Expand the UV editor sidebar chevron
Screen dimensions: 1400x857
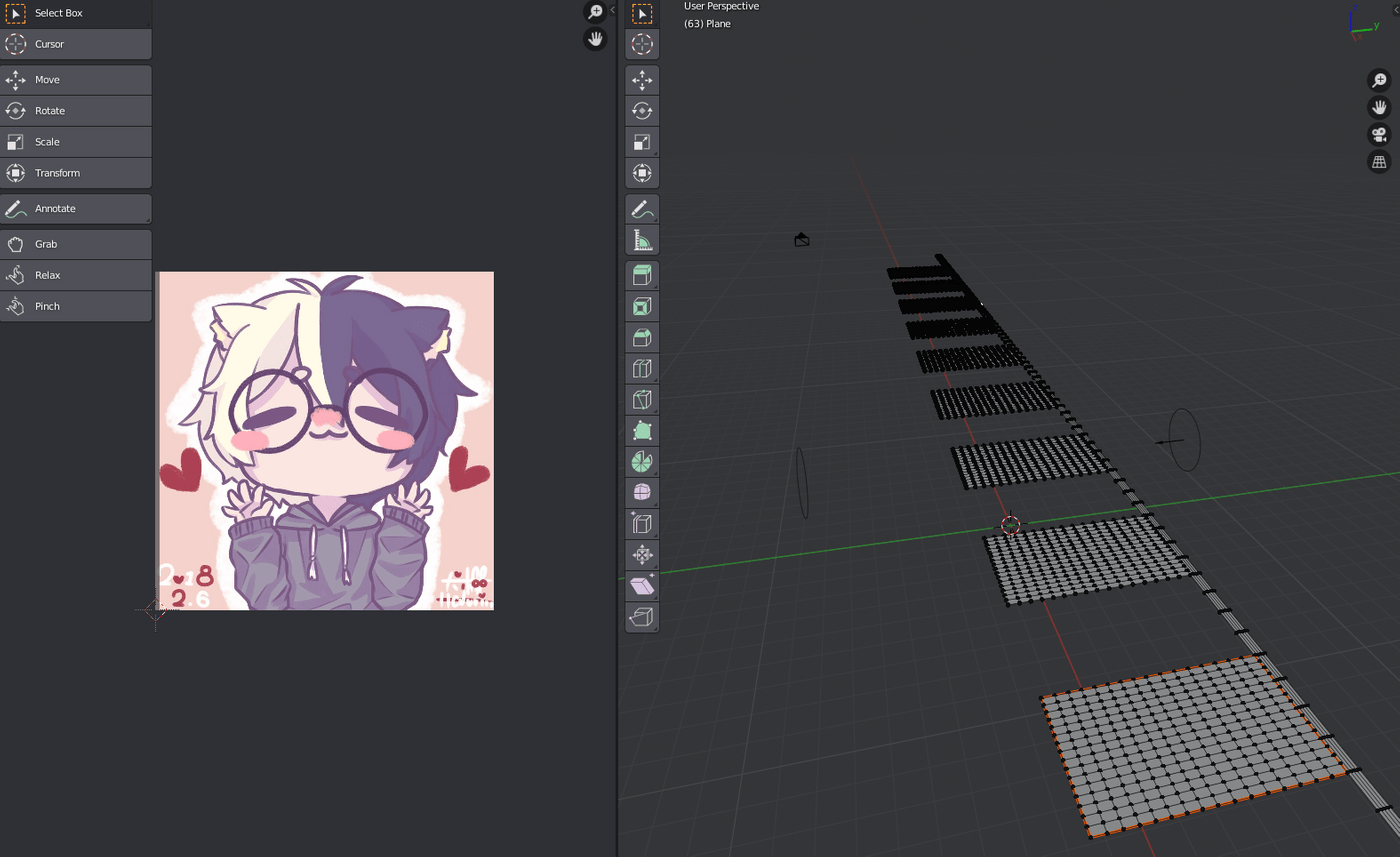tap(612, 10)
